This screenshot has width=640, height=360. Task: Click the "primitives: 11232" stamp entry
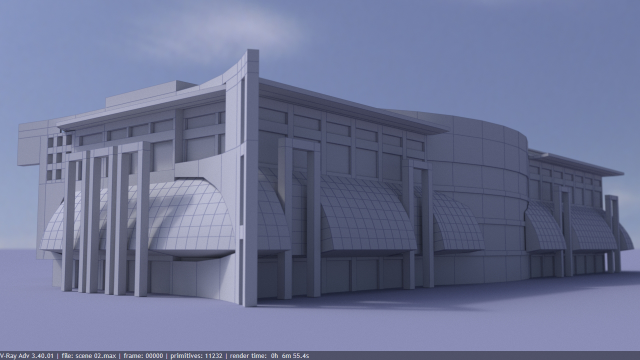tap(196, 356)
